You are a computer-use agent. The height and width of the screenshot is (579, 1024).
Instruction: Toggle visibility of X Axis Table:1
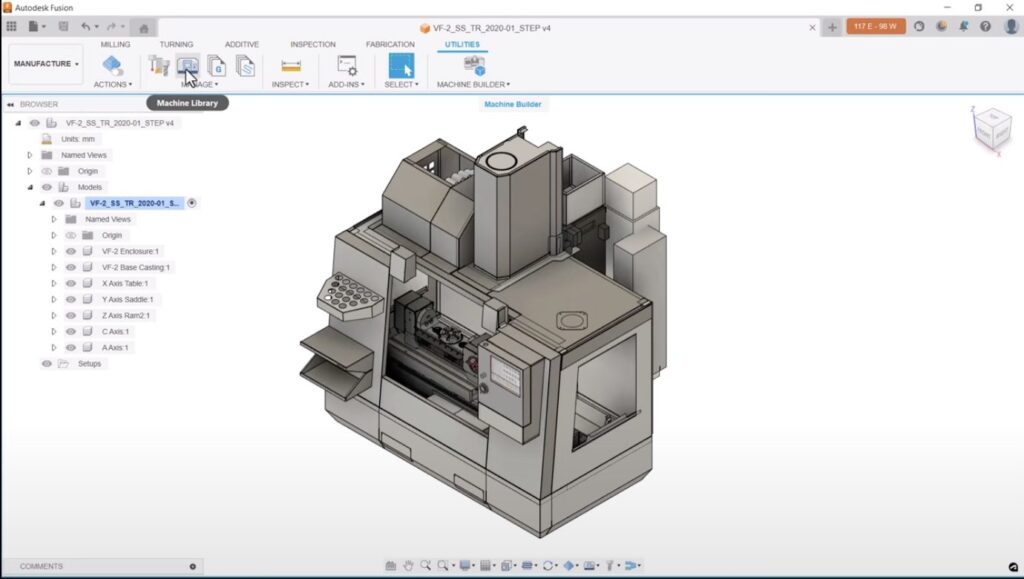(x=71, y=283)
